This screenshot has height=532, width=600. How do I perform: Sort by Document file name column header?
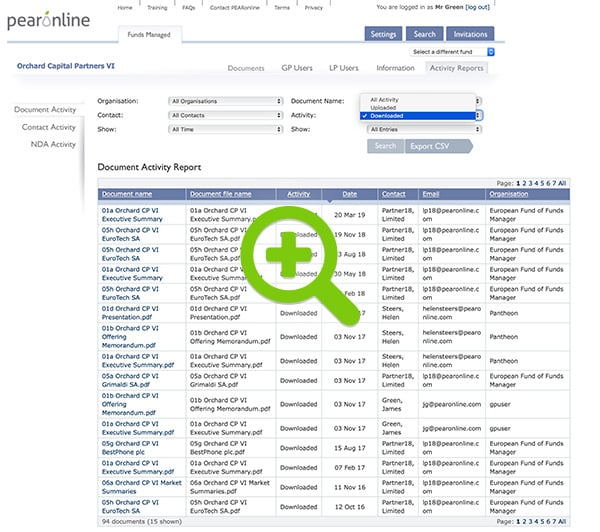click(220, 194)
